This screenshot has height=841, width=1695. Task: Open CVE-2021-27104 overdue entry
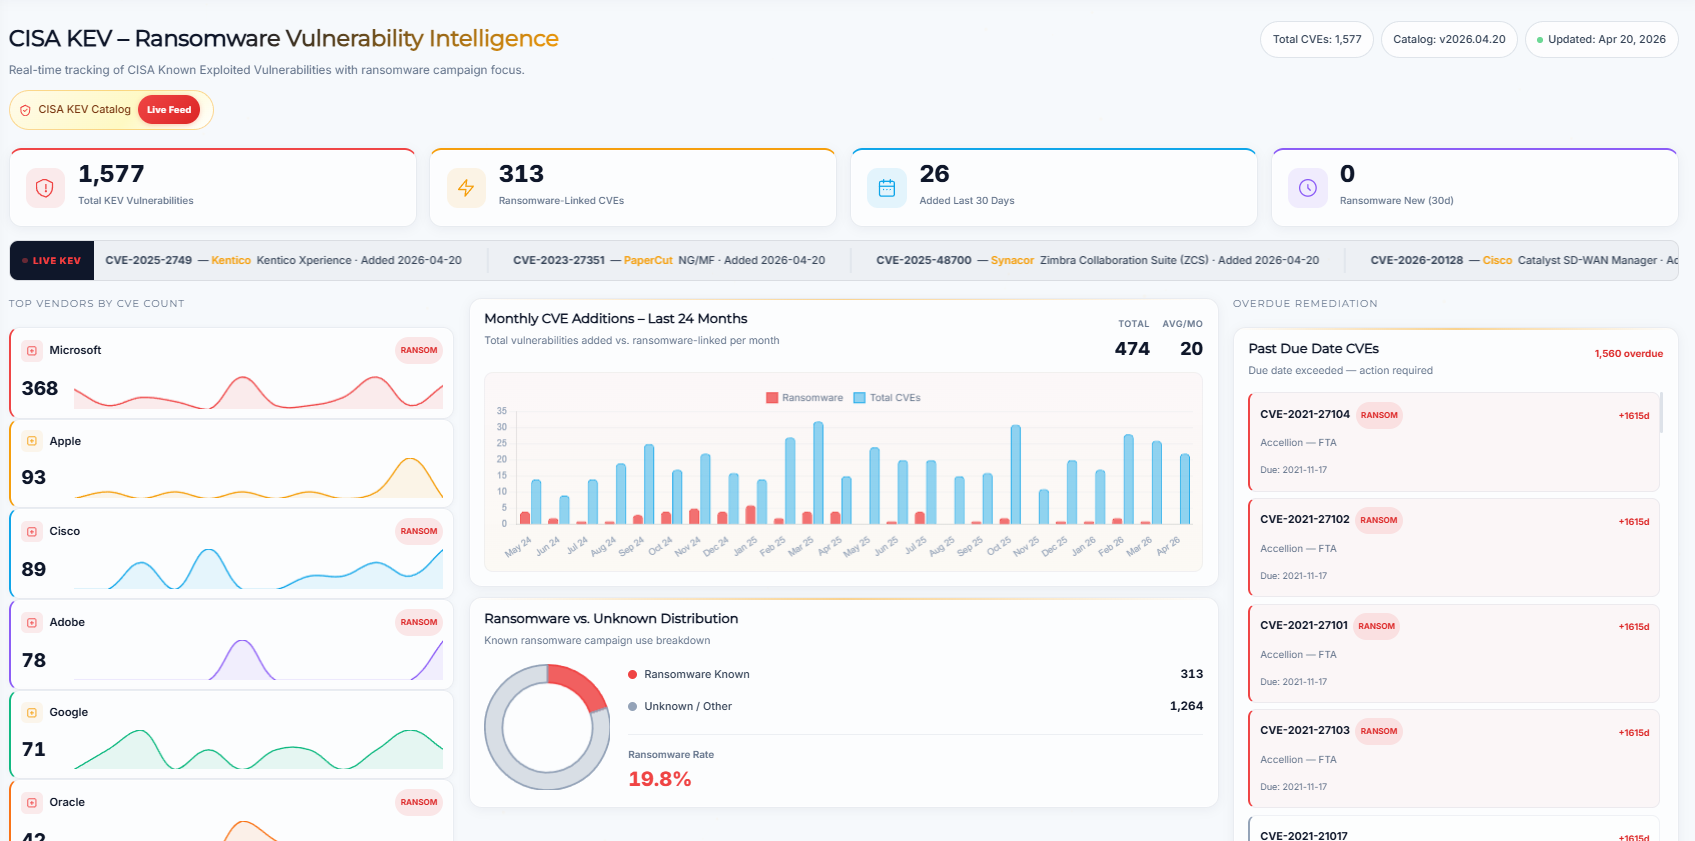(1454, 442)
